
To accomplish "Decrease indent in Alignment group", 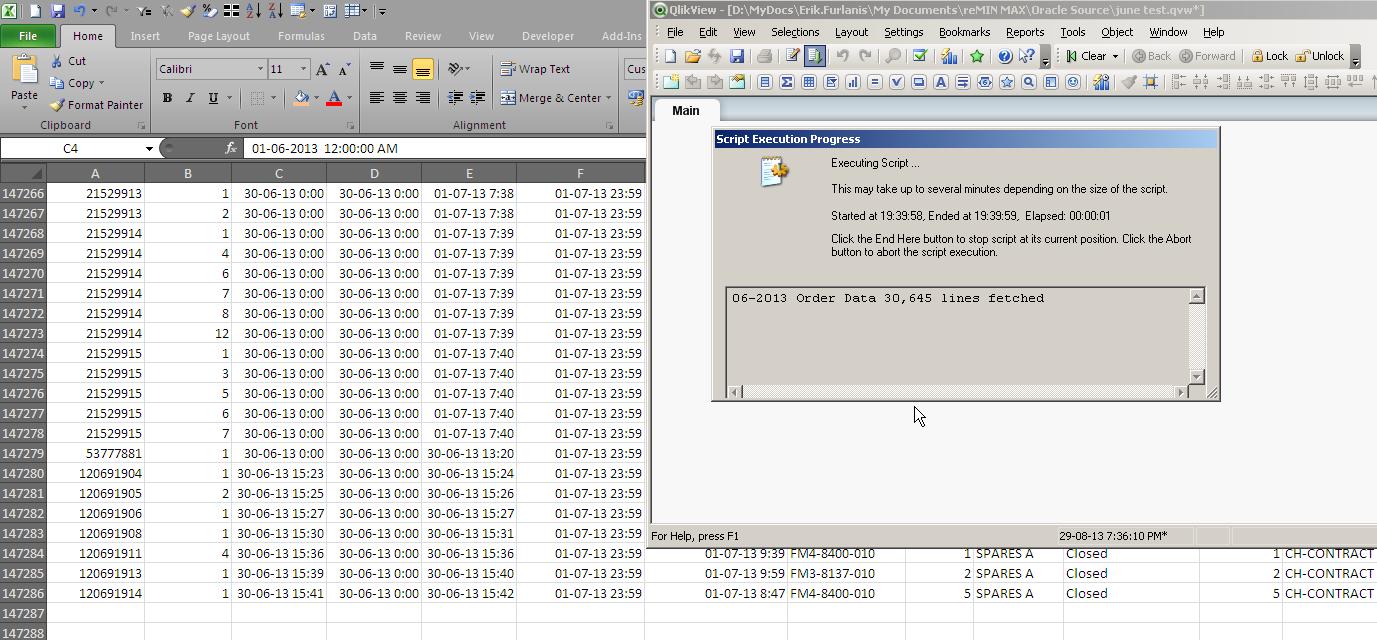I will click(x=455, y=97).
